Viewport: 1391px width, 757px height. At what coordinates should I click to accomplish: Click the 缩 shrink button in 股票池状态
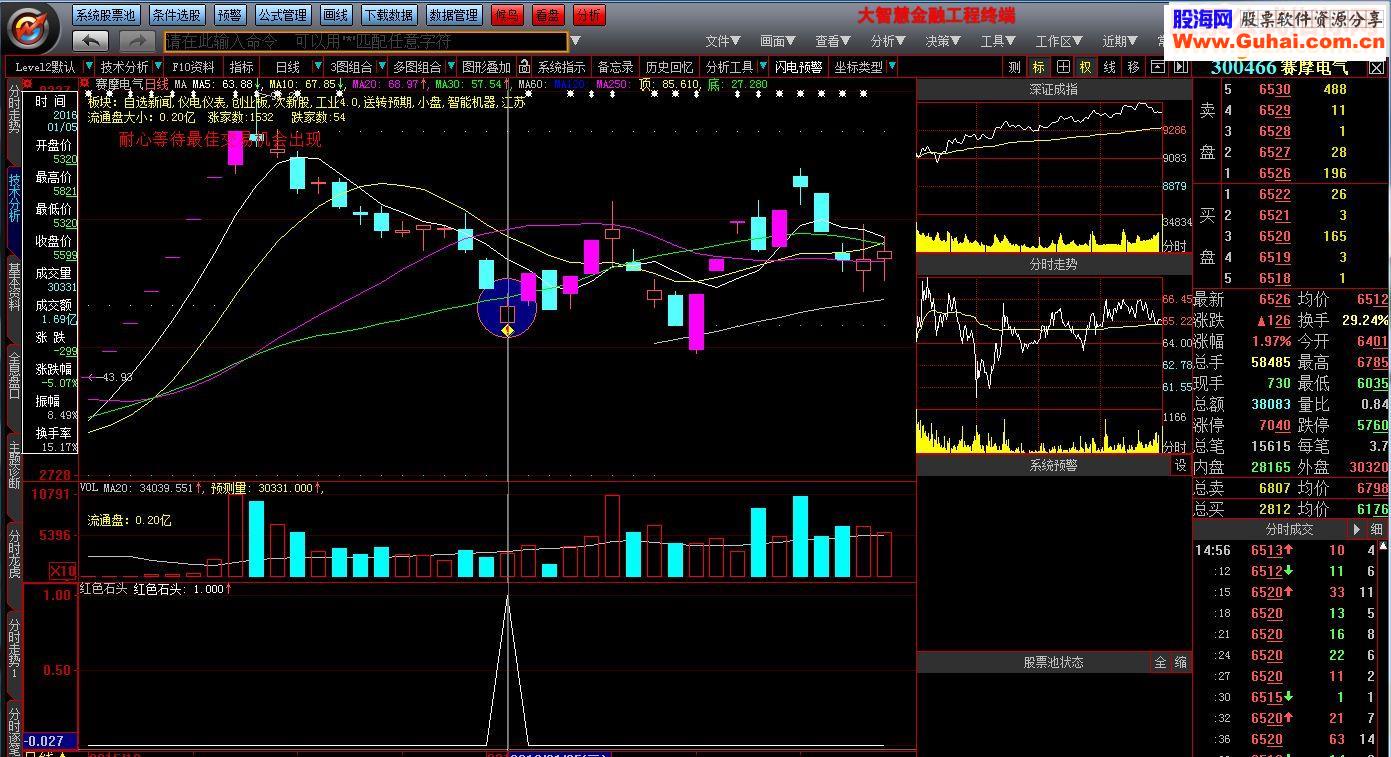coord(1180,662)
